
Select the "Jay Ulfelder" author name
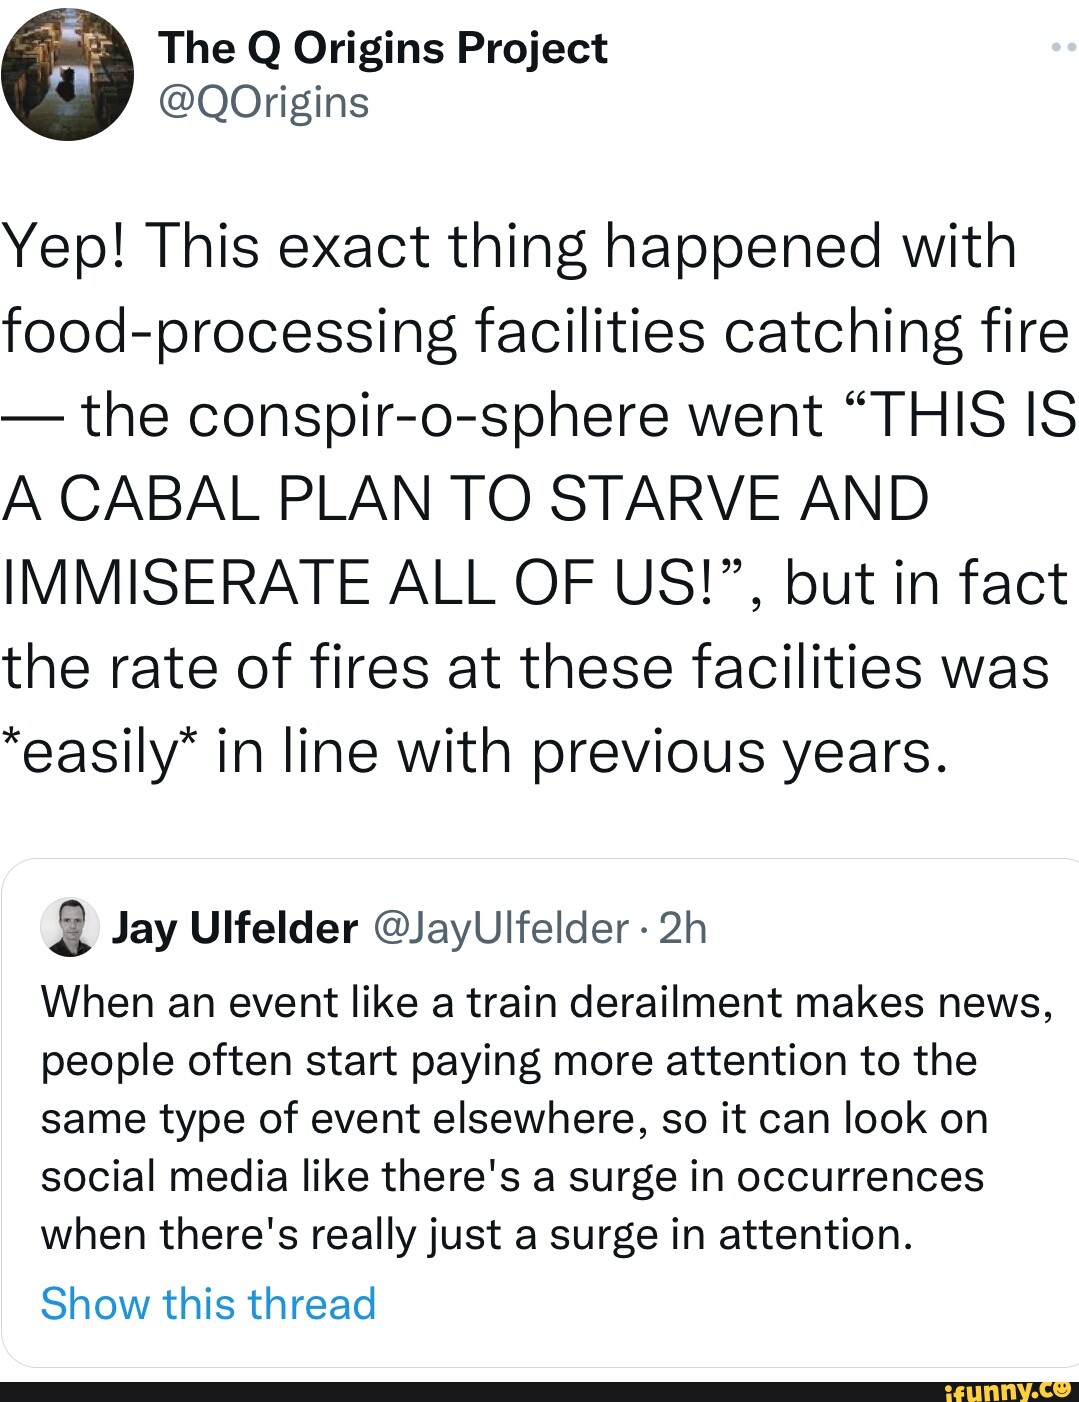pyautogui.click(x=234, y=929)
